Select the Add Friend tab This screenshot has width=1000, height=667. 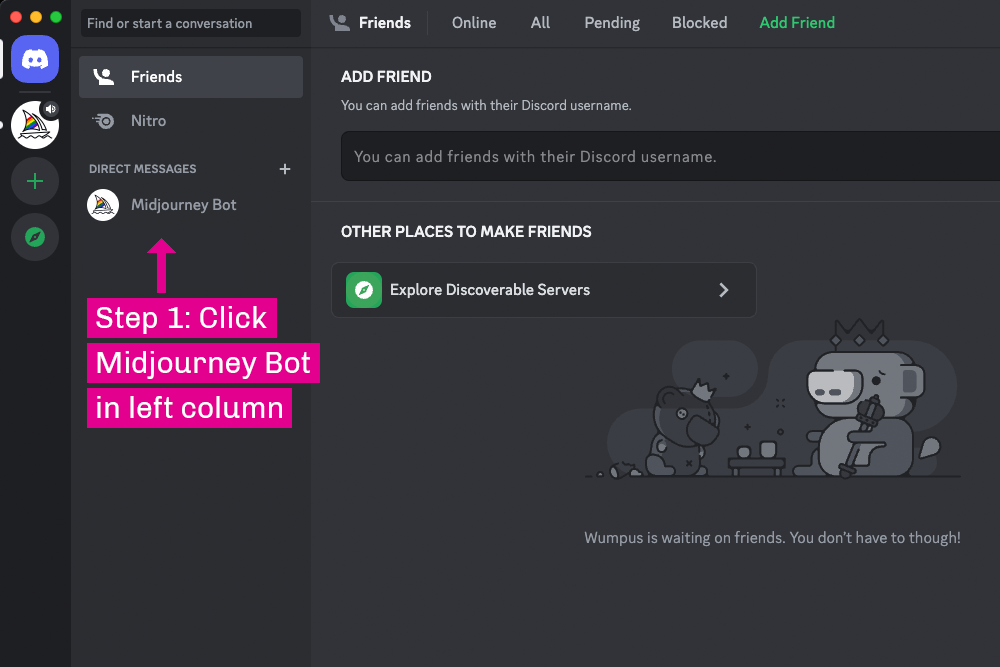coord(797,23)
